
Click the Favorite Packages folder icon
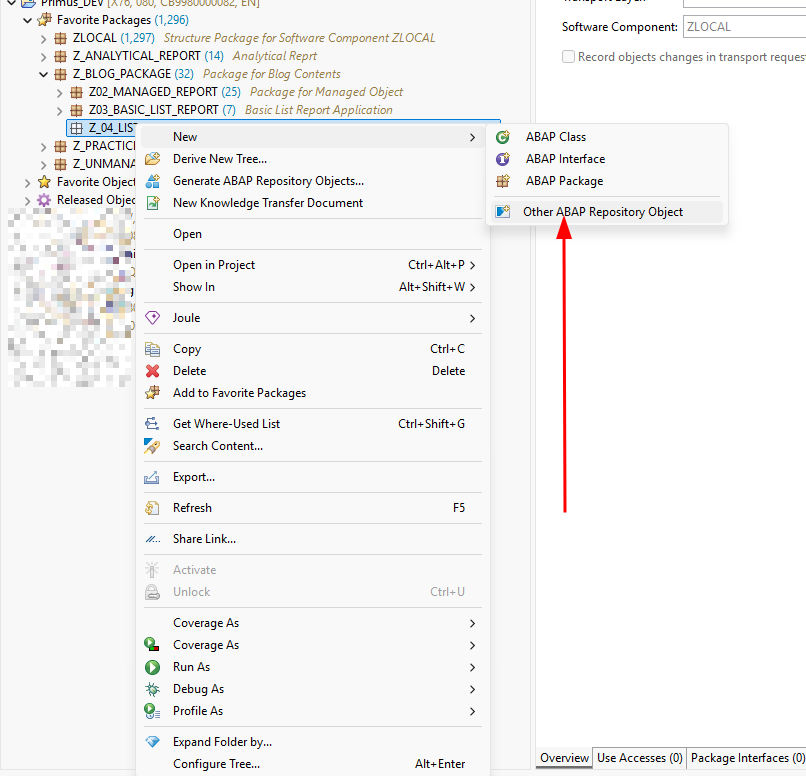(45, 20)
